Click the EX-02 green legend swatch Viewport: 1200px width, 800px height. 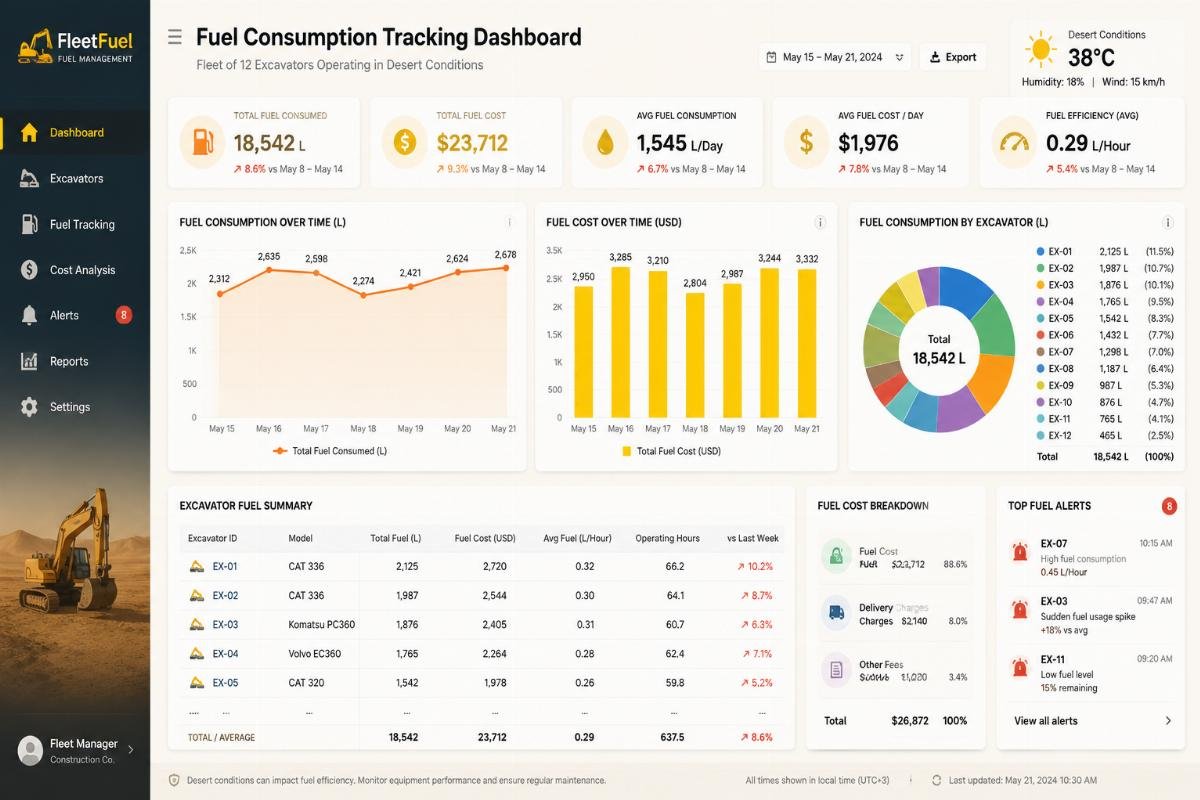click(x=1040, y=268)
